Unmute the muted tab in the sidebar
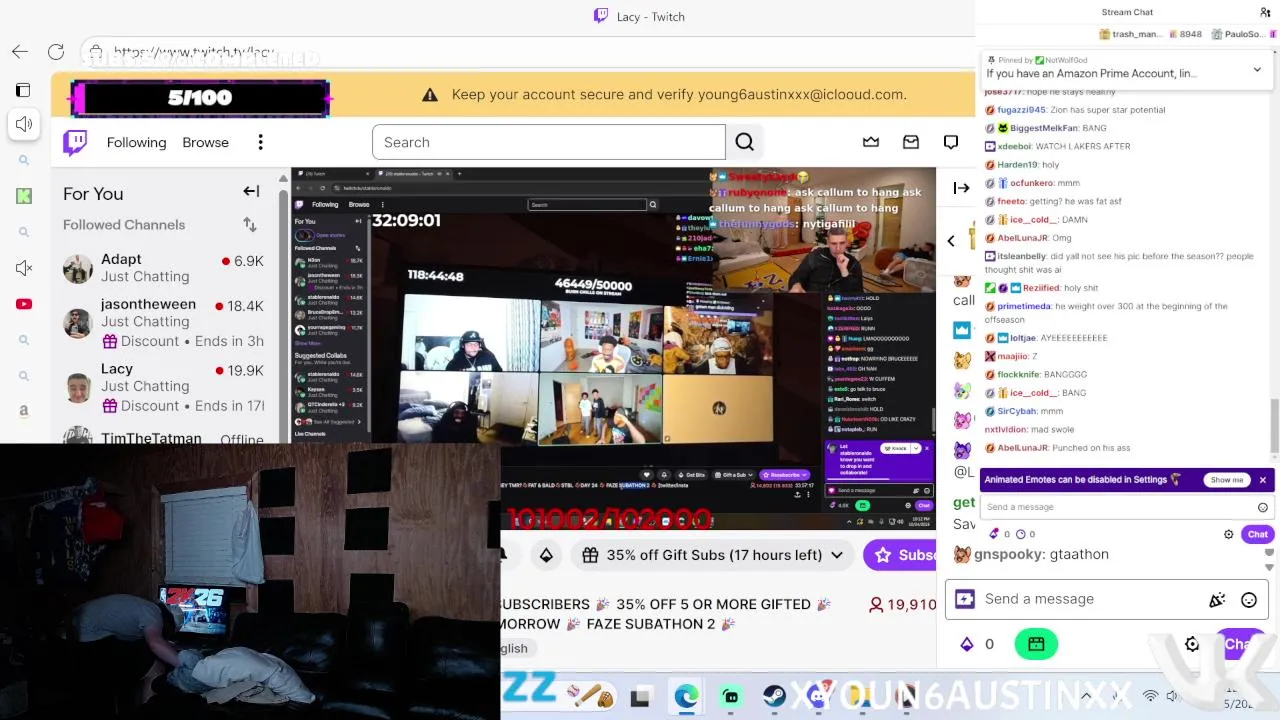Screen dimensions: 1280x720 pos(24,268)
